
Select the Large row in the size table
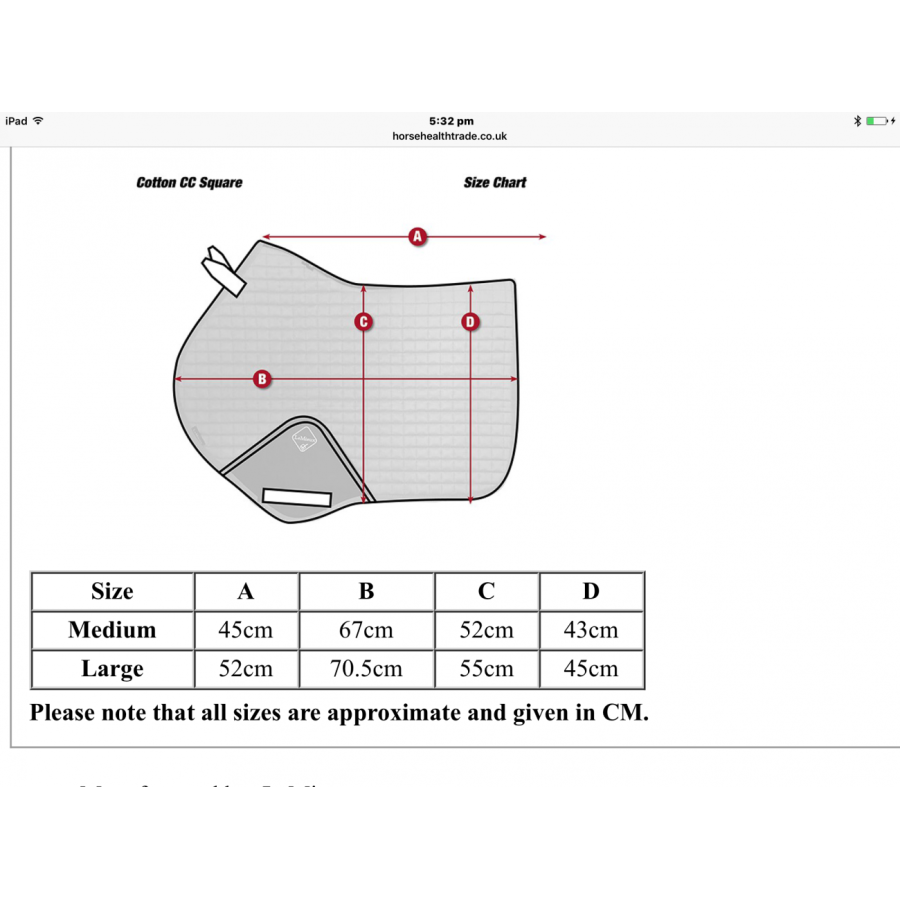tap(111, 669)
